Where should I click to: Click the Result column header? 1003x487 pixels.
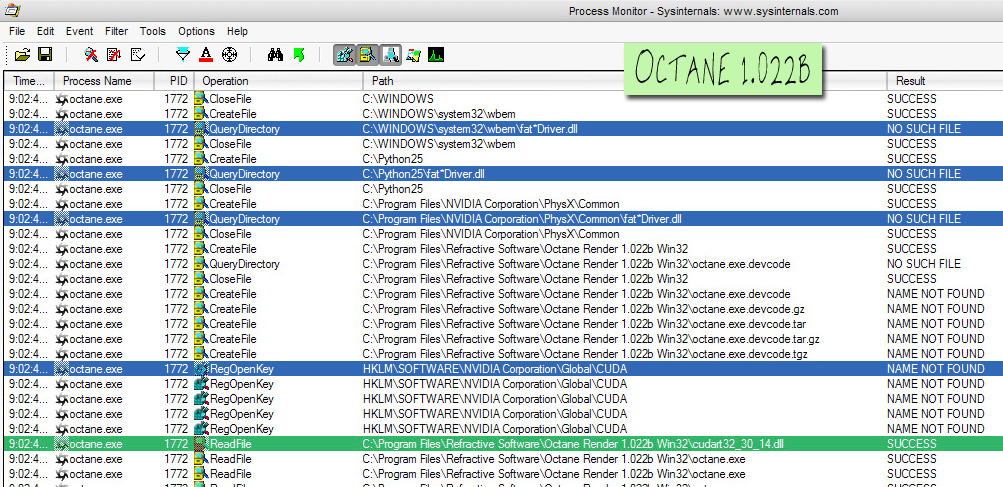tap(945, 81)
